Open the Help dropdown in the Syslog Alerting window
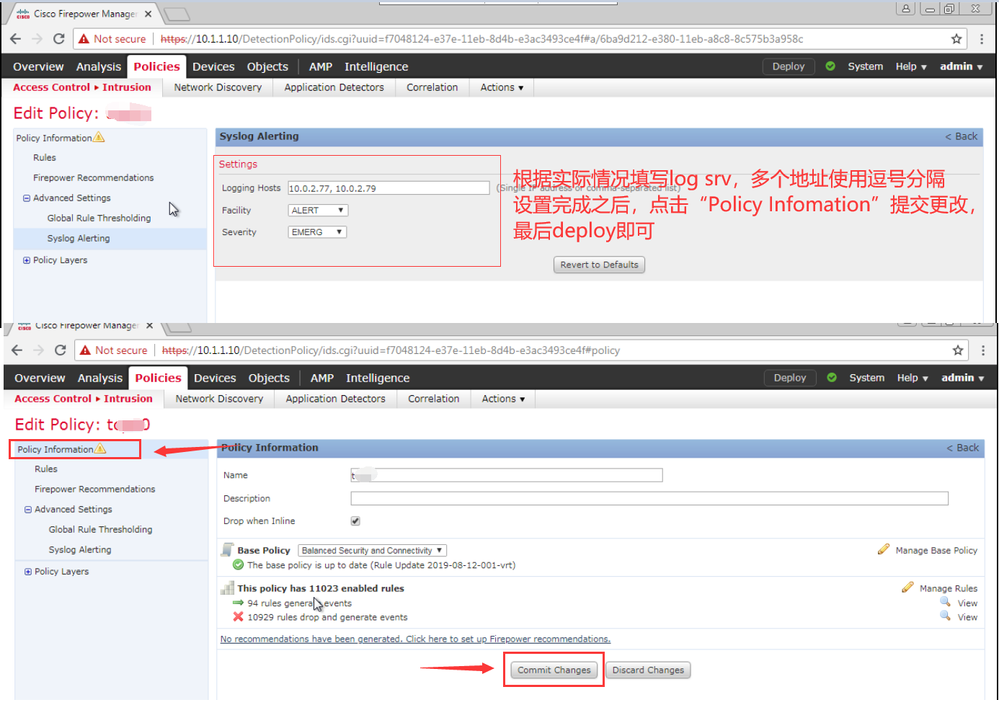Image resolution: width=999 pixels, height=726 pixels. (910, 66)
